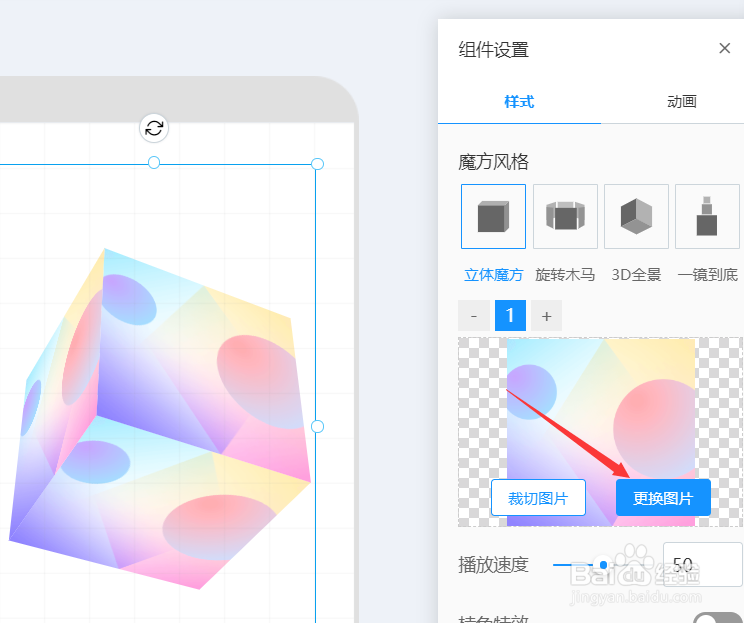Click the 魔方风格 heading
Viewport: 744px width, 623px height.
pyautogui.click(x=493, y=162)
